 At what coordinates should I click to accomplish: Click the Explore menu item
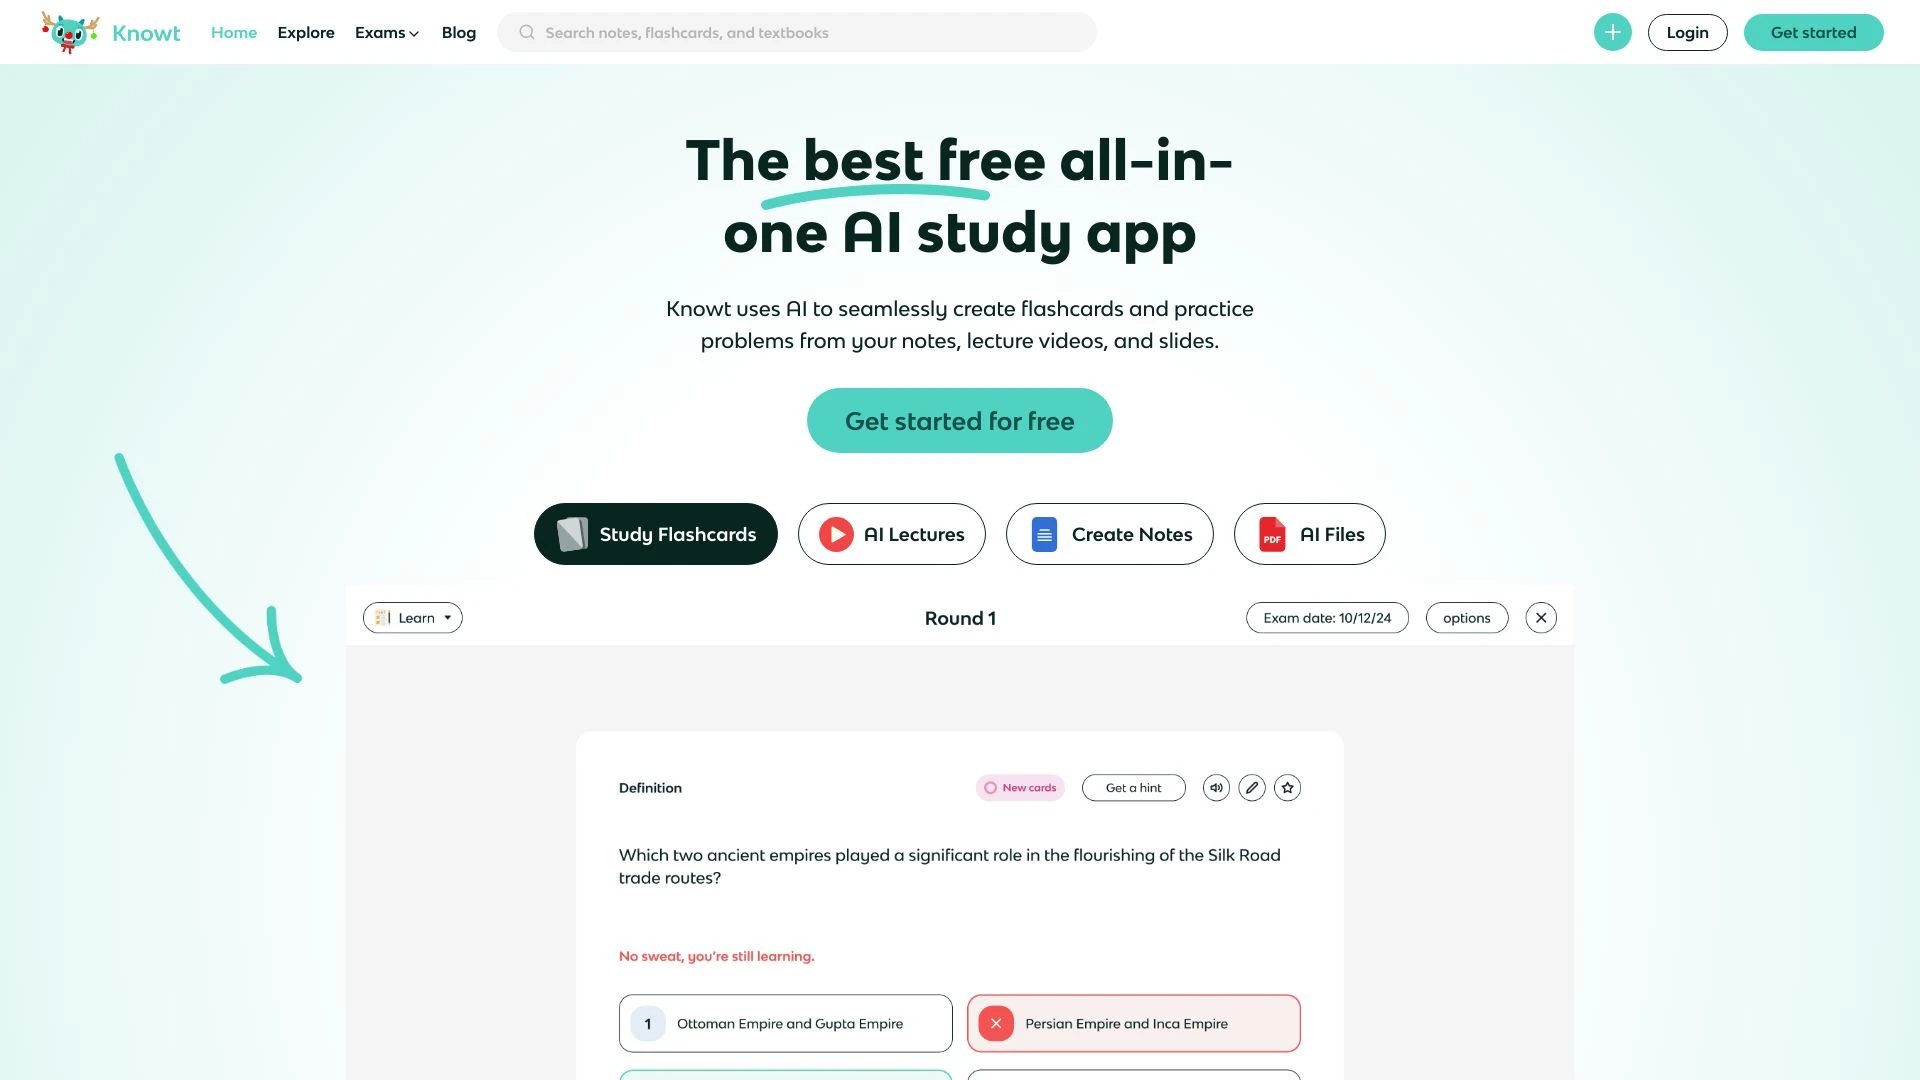tap(306, 32)
